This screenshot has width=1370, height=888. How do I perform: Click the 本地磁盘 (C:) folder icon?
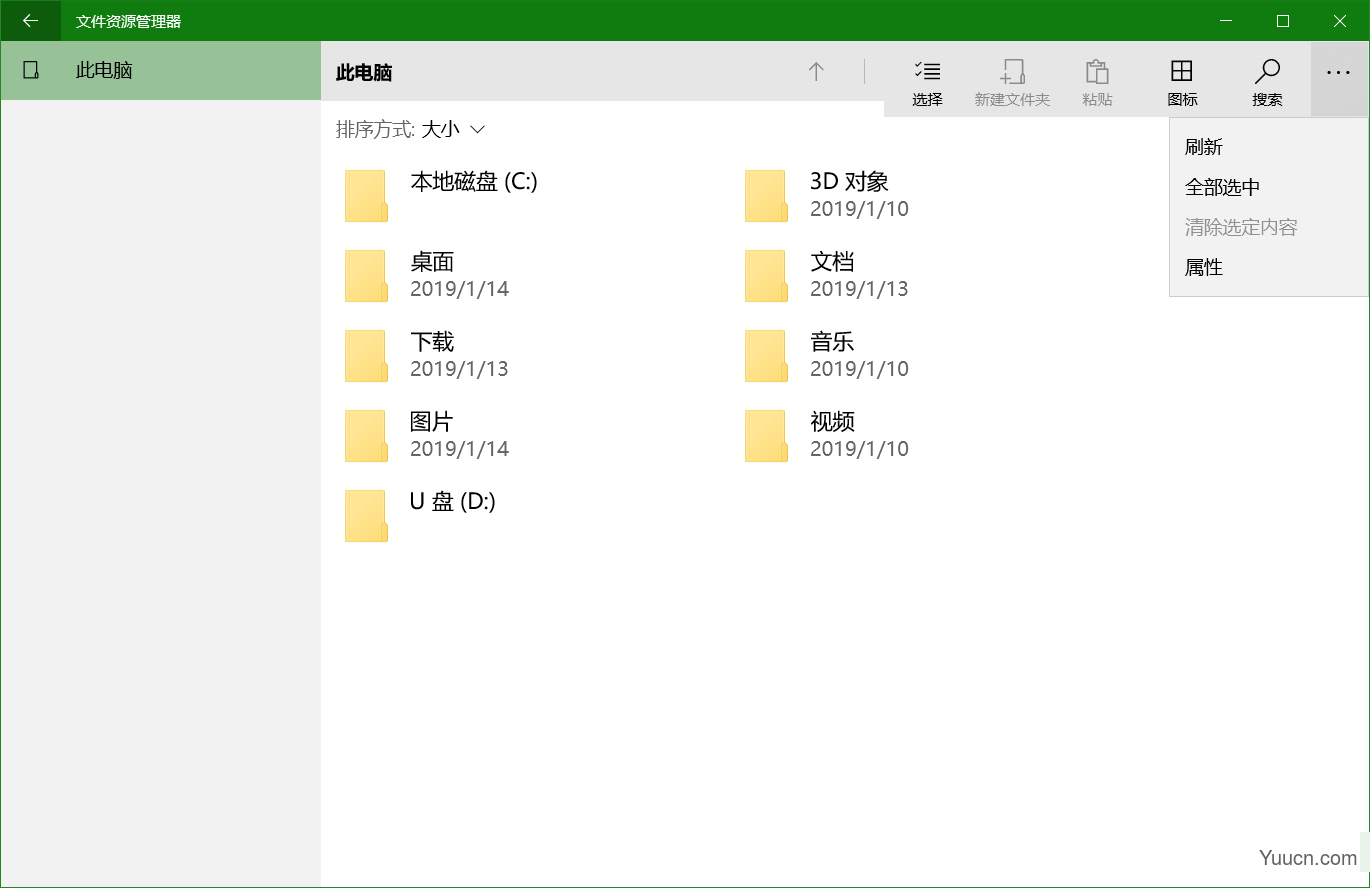366,196
